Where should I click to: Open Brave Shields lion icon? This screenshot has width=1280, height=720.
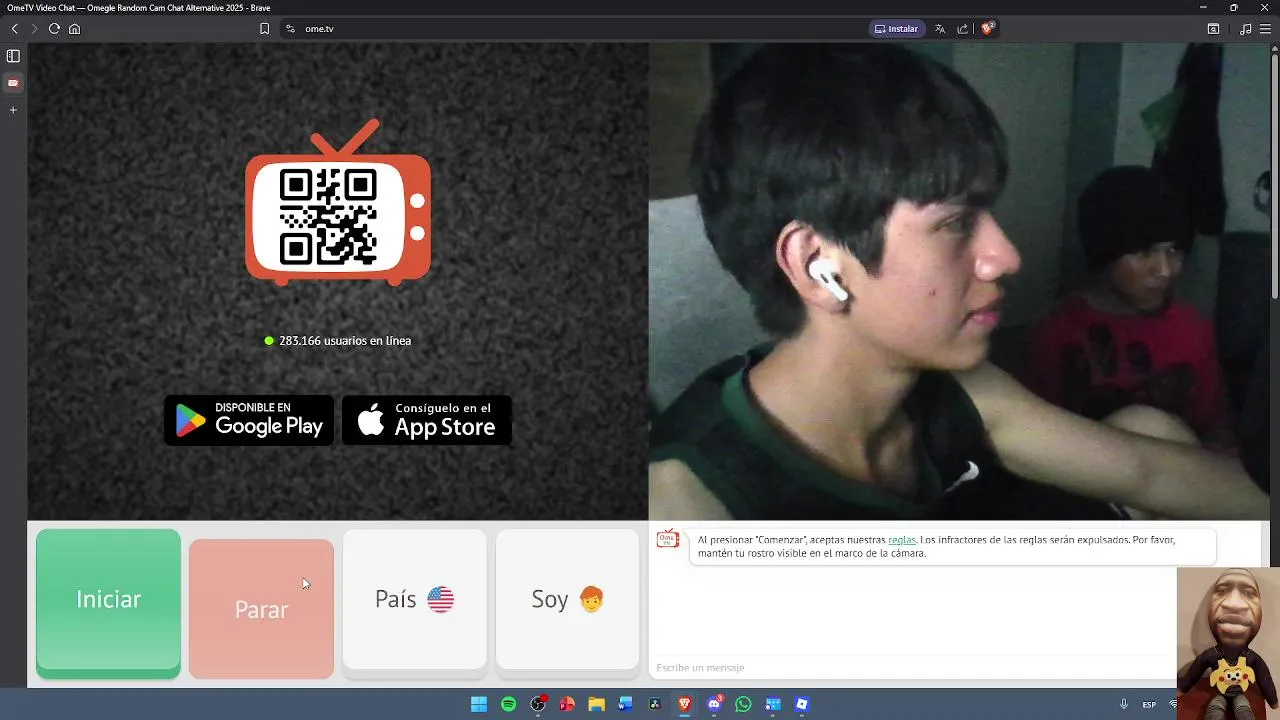coord(988,28)
